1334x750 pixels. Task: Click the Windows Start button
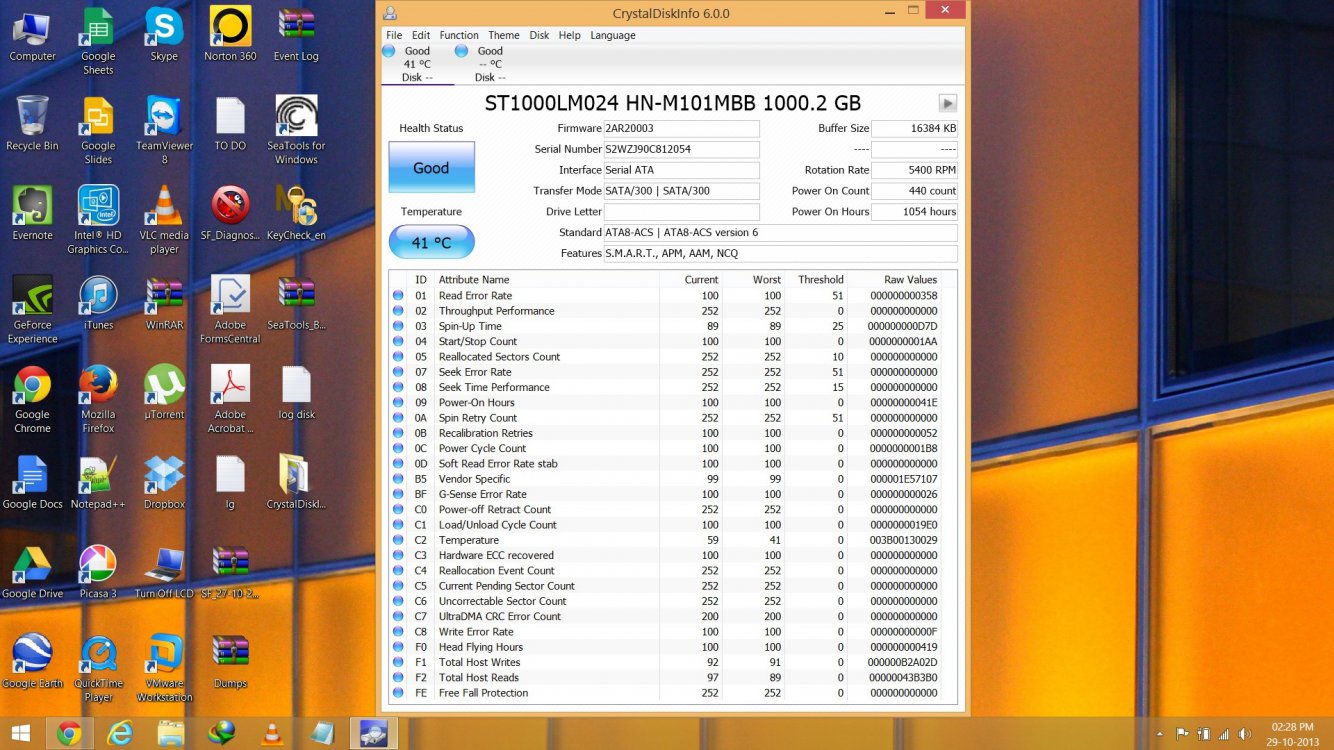19,734
